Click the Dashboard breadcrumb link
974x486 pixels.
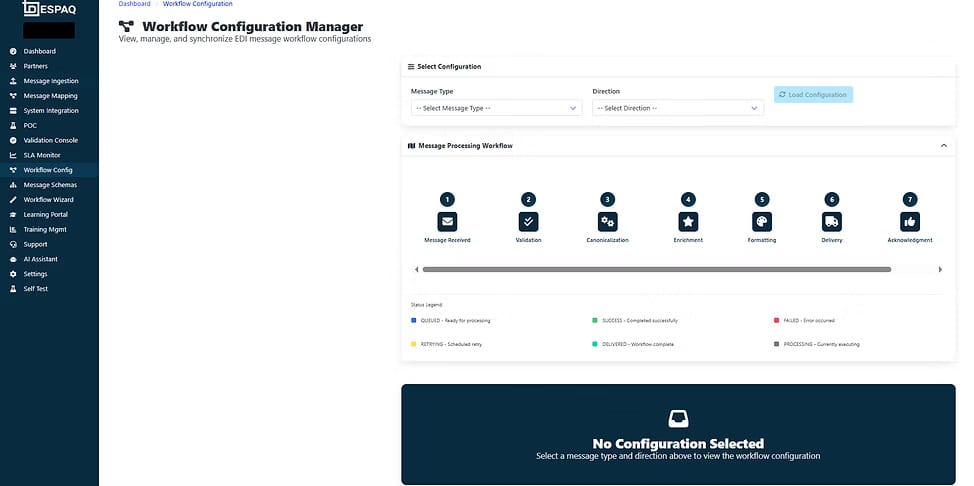[134, 4]
